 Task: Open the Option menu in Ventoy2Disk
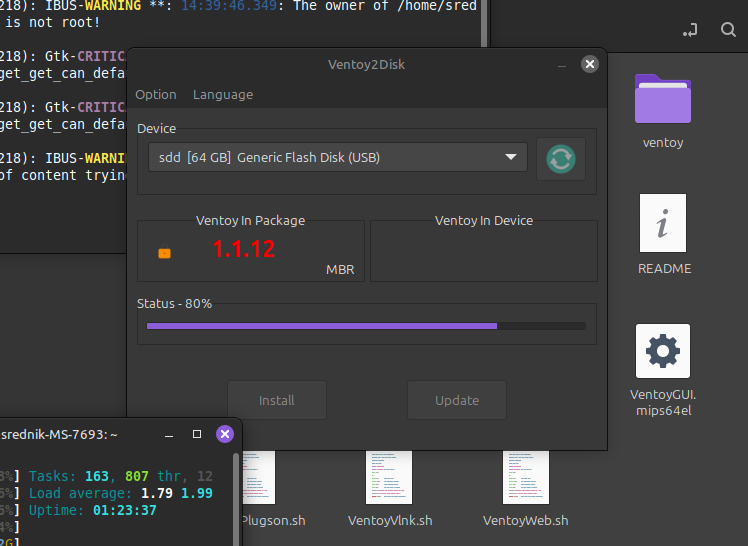(156, 94)
